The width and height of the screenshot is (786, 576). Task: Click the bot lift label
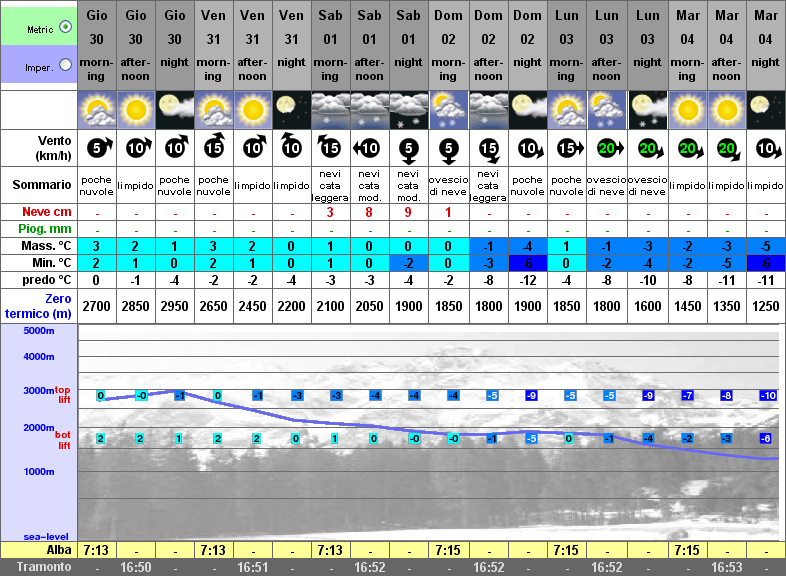(x=63, y=440)
